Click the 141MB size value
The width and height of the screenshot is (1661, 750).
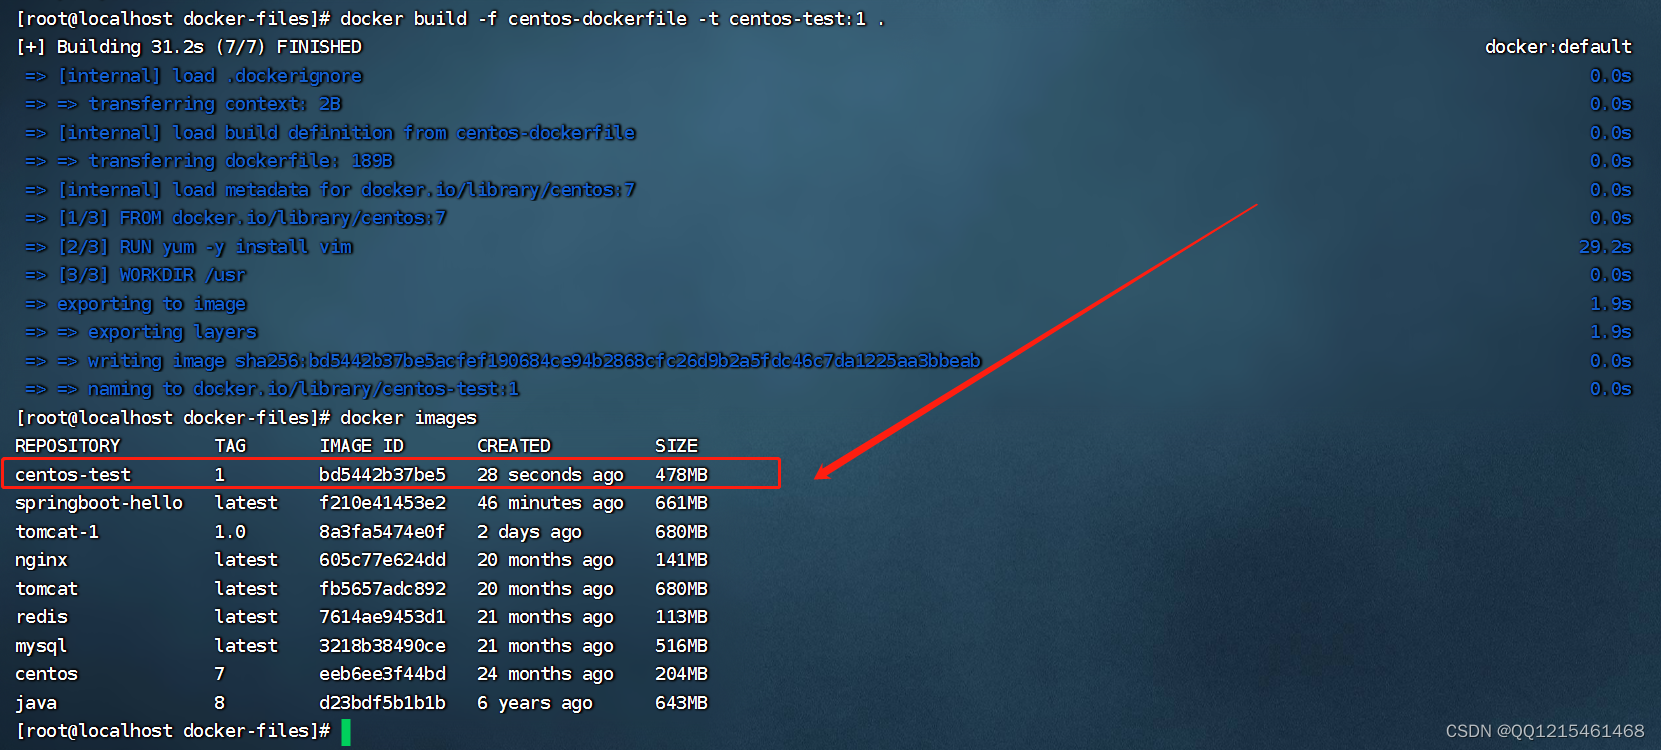[x=682, y=560]
